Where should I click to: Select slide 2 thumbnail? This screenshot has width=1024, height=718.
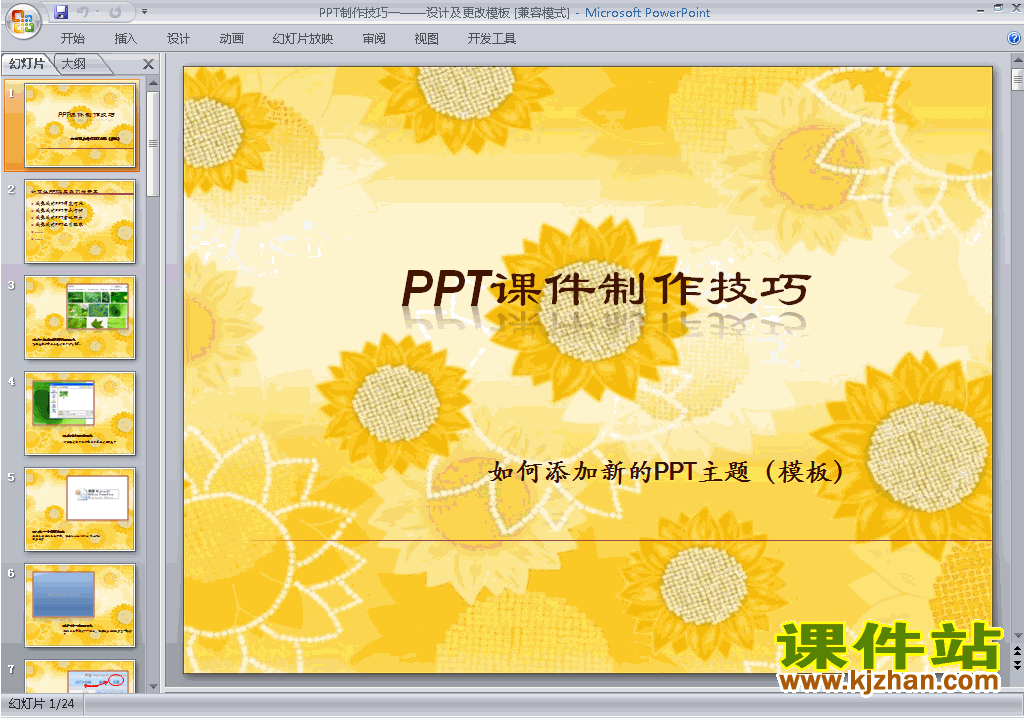pos(80,221)
